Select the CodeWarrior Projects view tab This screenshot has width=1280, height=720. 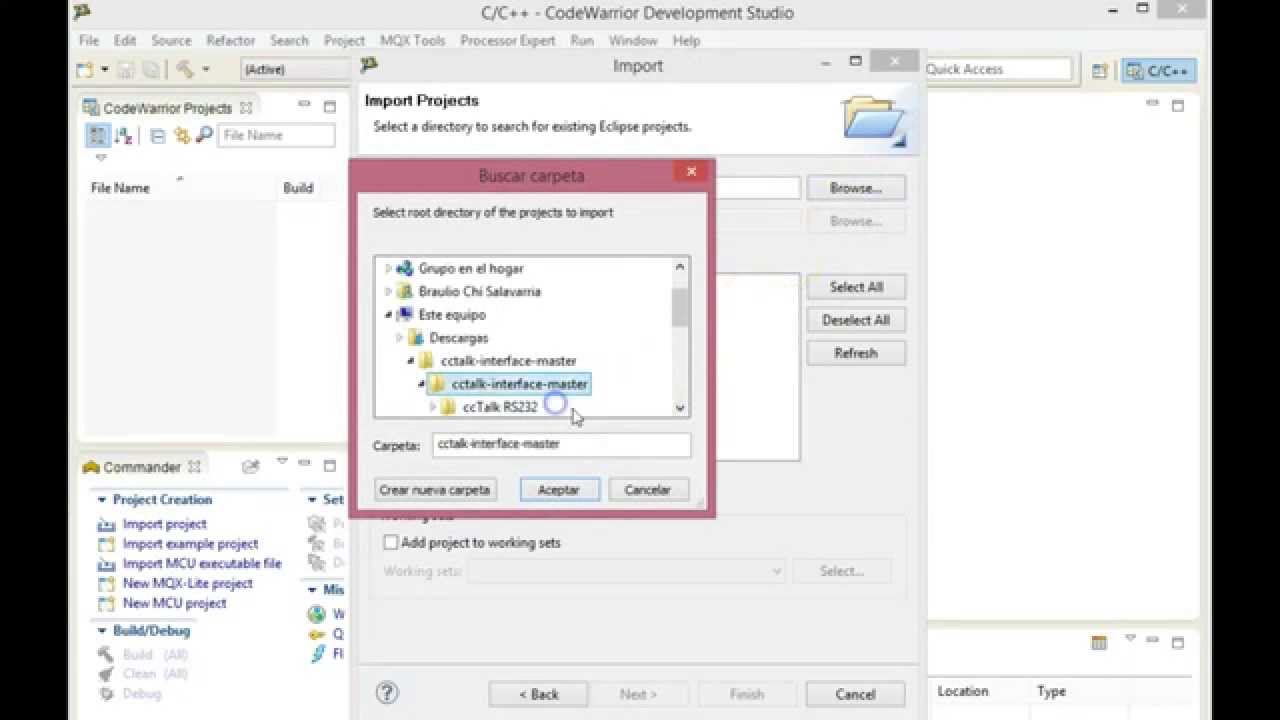point(167,108)
